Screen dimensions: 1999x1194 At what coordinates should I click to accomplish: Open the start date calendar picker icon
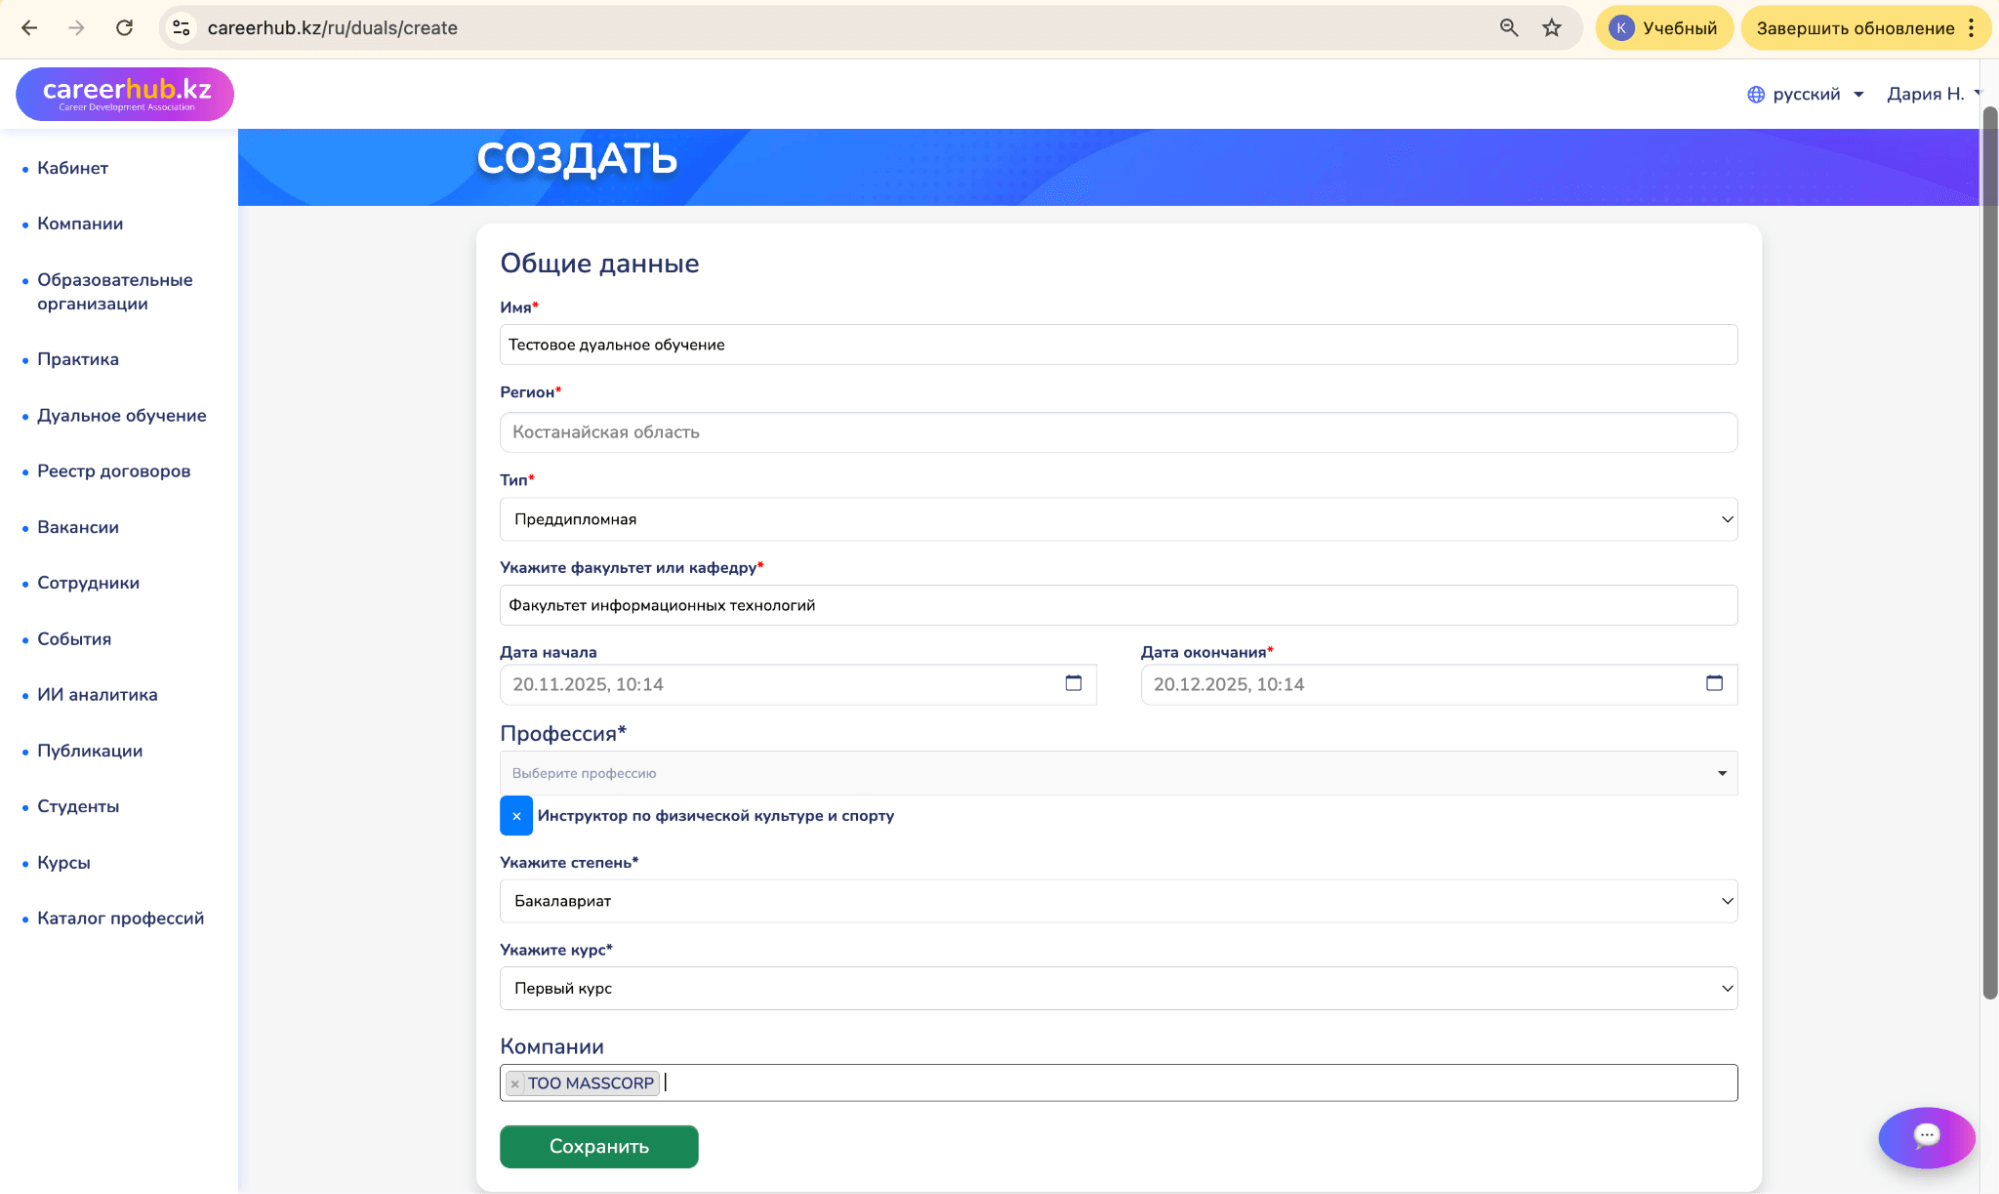pyautogui.click(x=1073, y=683)
